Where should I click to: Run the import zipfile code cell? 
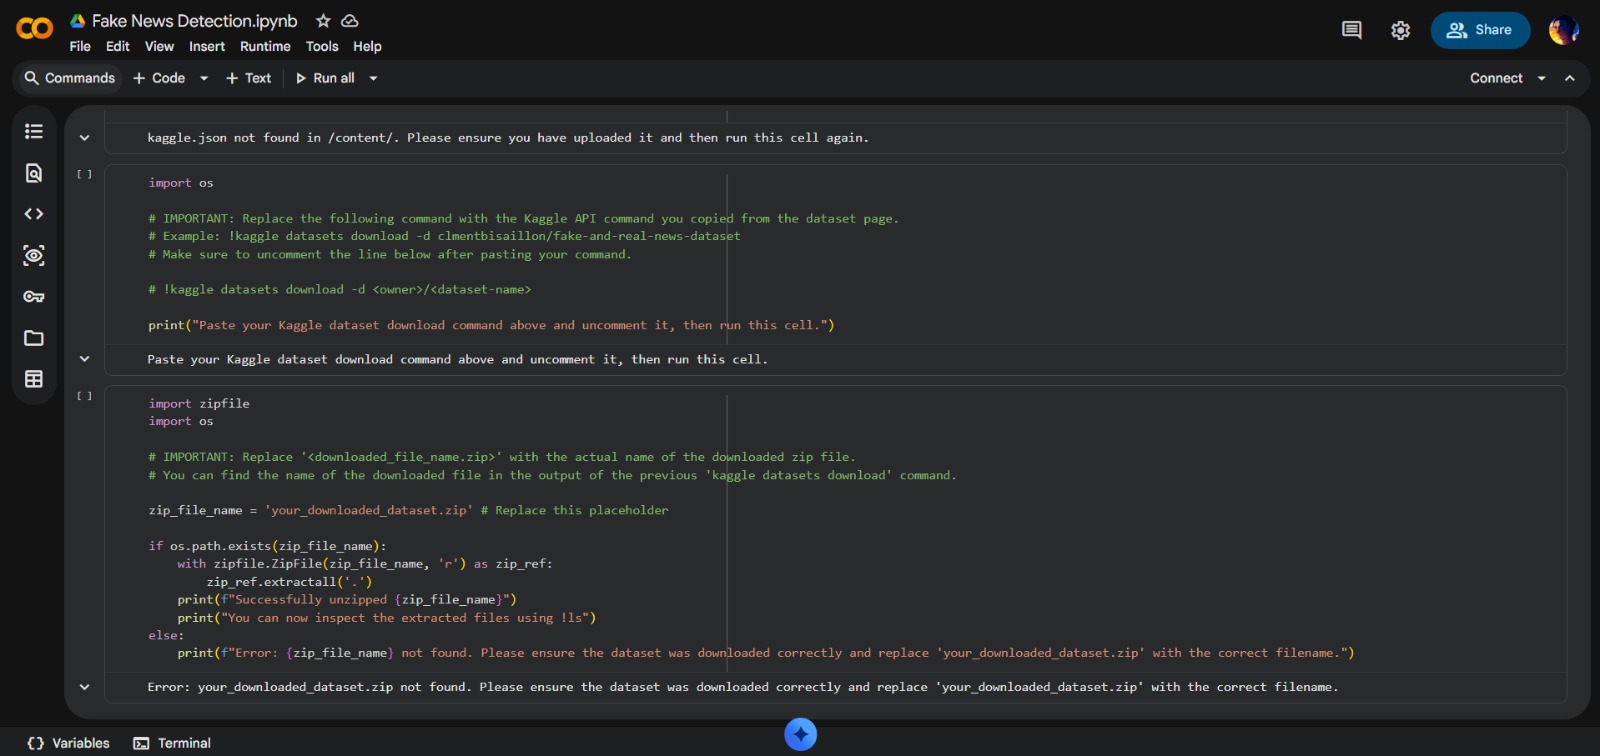coord(84,396)
